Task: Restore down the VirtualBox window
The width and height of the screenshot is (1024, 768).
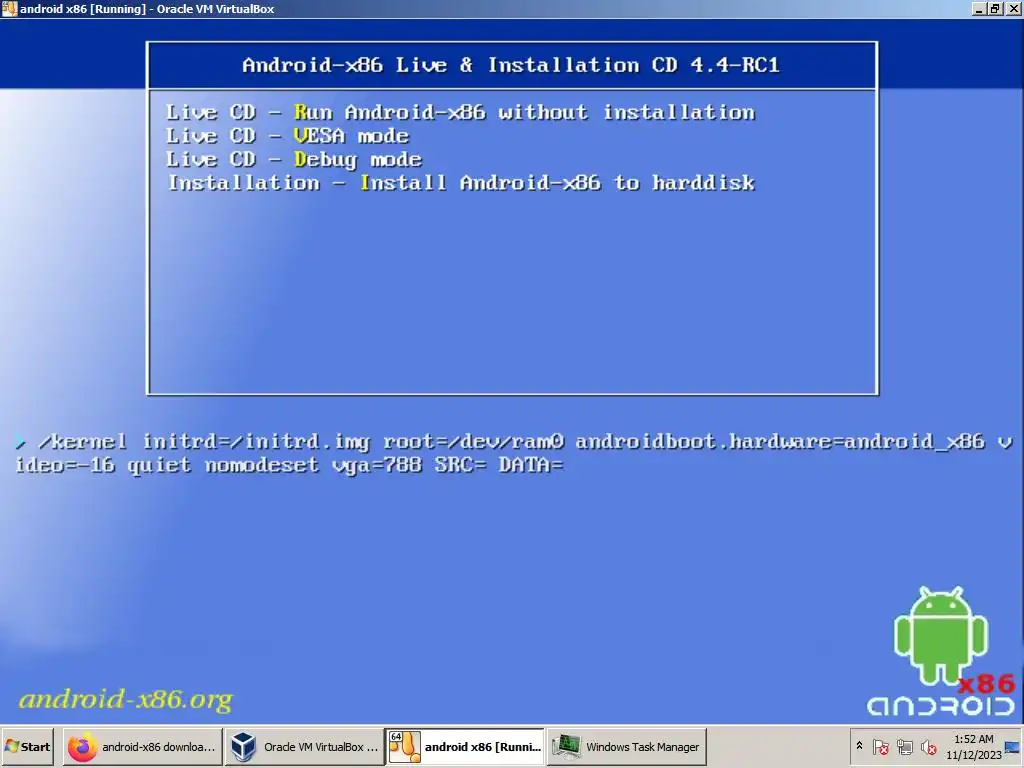Action: coord(995,9)
